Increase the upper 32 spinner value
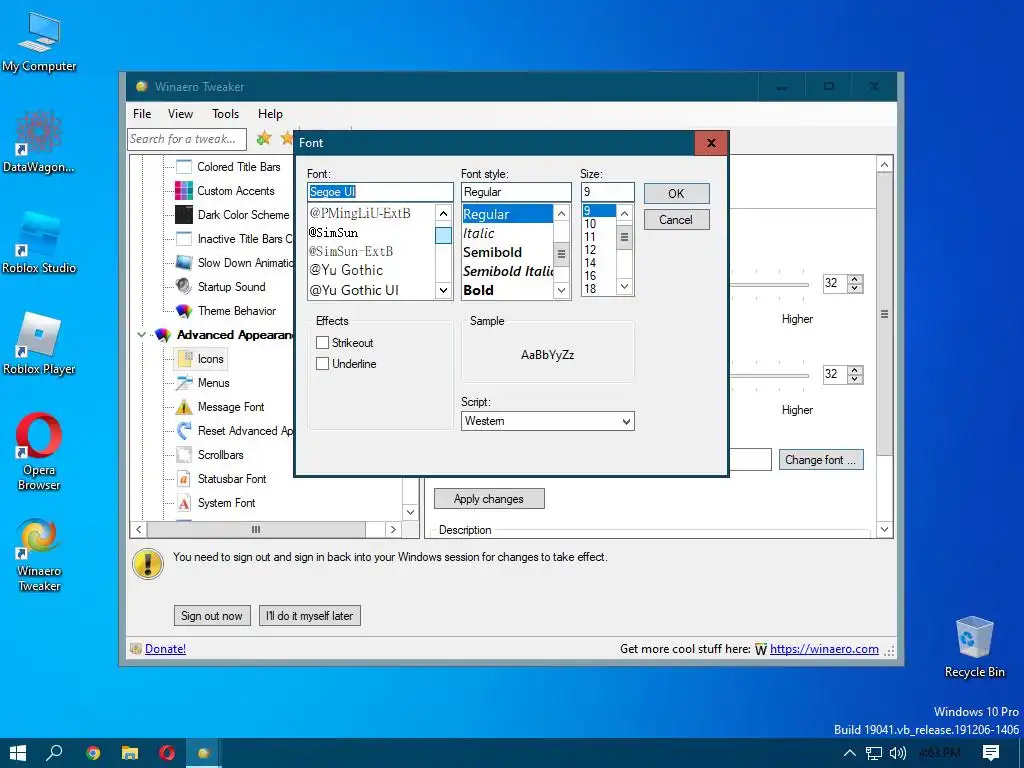The image size is (1024, 768). 855,279
